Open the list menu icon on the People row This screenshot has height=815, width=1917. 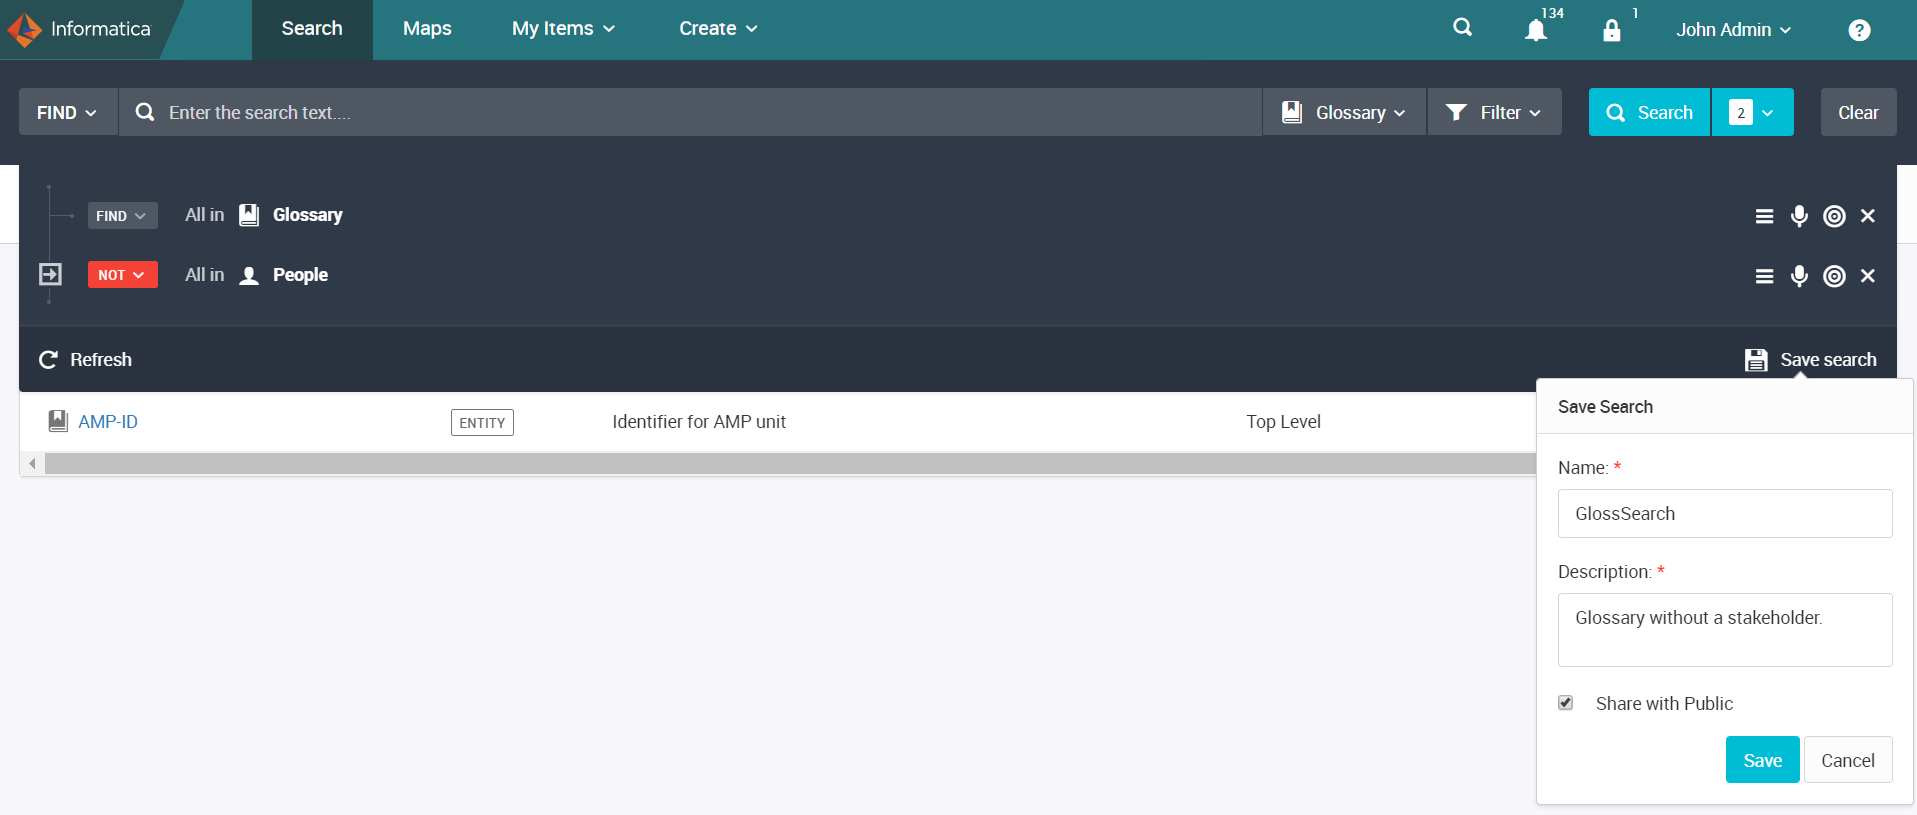point(1764,276)
